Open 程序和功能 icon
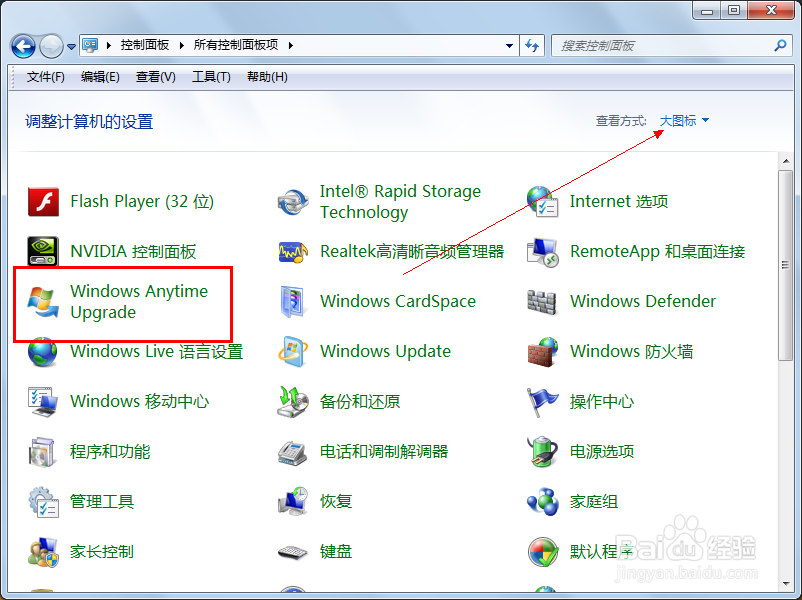802x600 pixels. [42, 452]
